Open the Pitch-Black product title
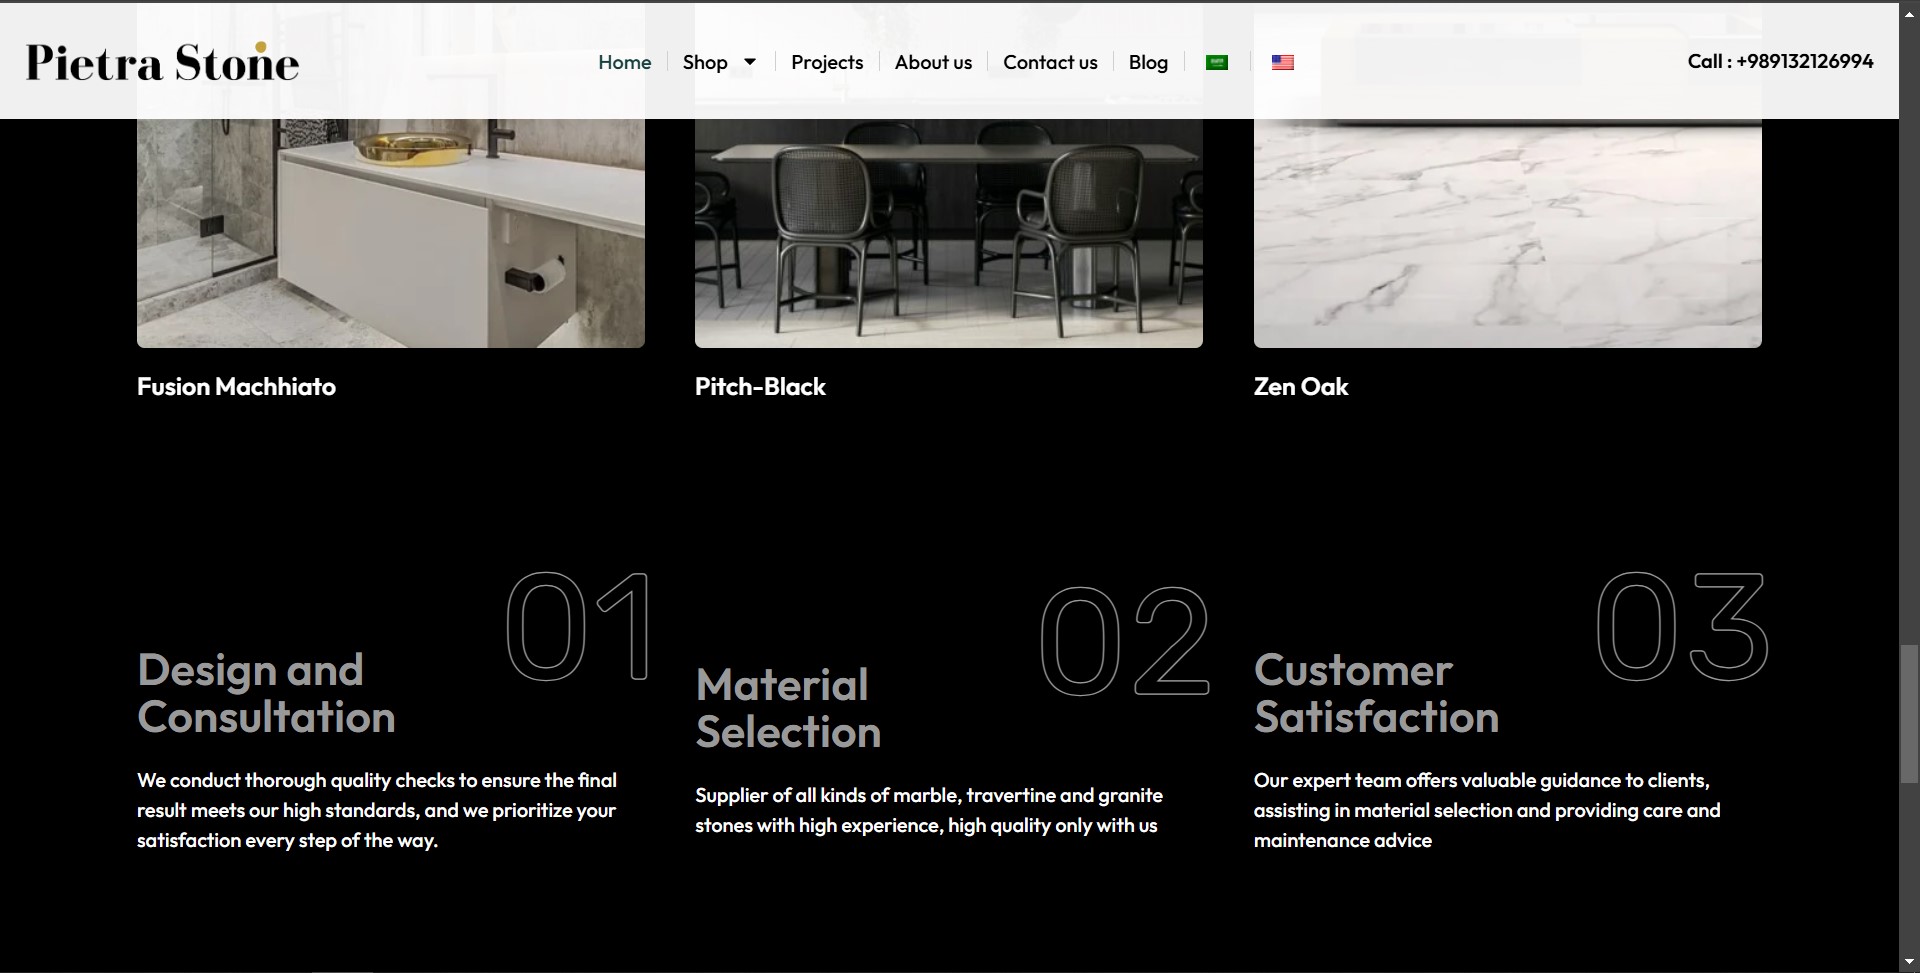The image size is (1920, 973). (760, 387)
